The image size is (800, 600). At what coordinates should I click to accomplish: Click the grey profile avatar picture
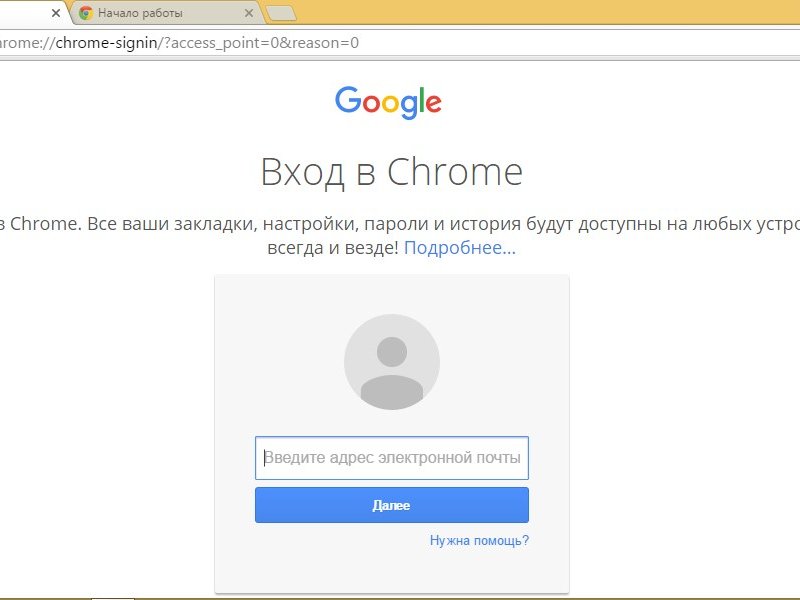coord(391,362)
